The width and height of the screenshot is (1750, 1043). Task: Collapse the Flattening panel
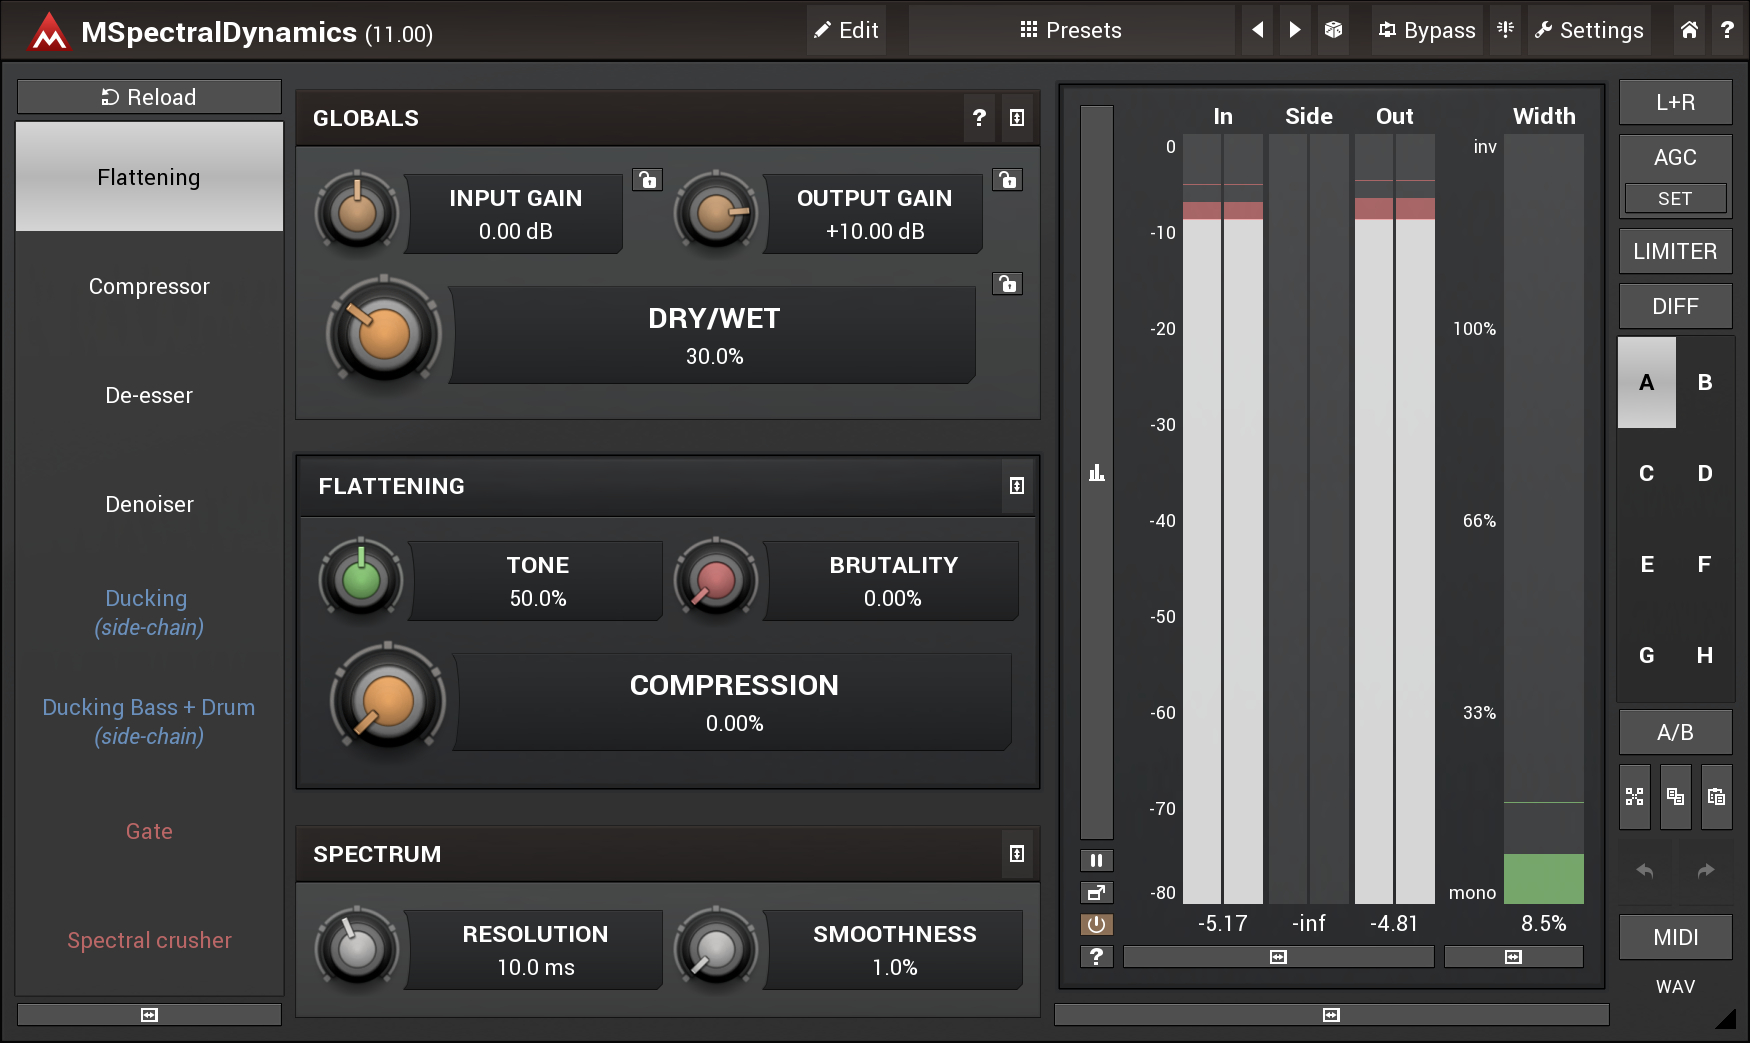(1017, 486)
